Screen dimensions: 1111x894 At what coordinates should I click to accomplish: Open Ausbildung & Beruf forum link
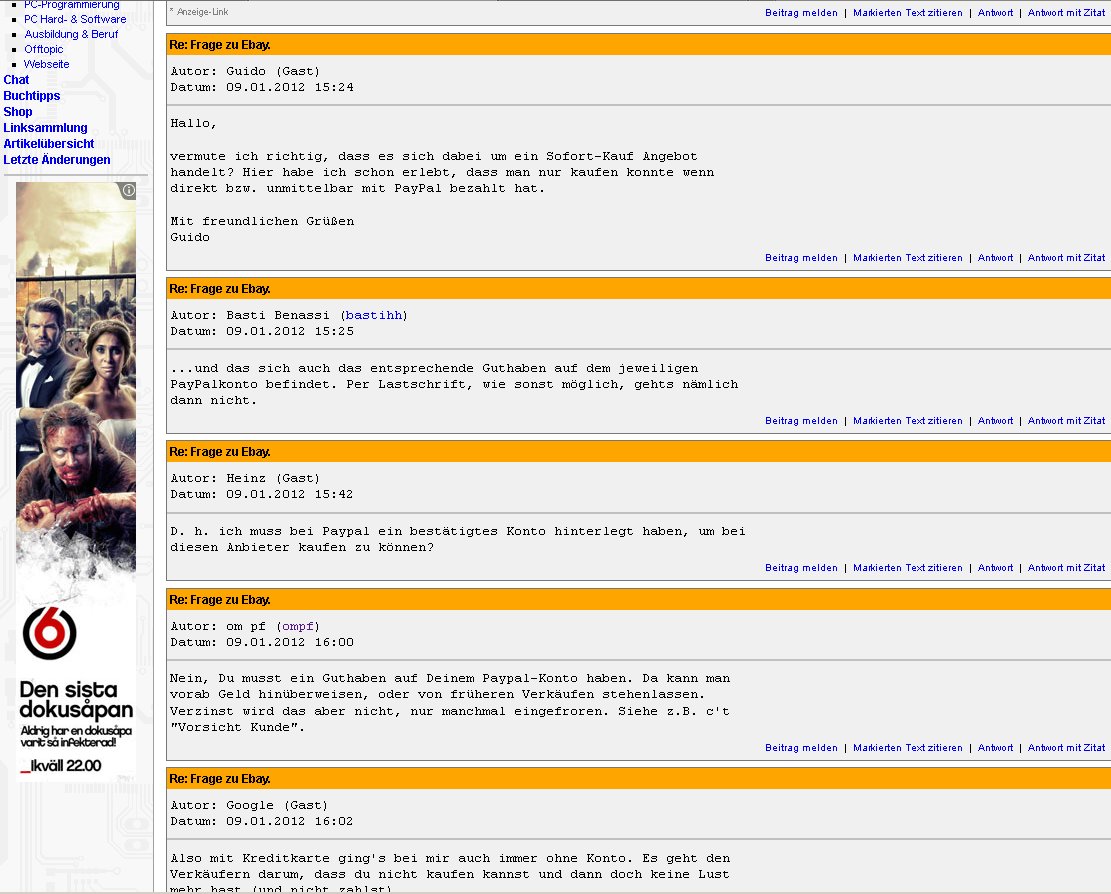[71, 34]
